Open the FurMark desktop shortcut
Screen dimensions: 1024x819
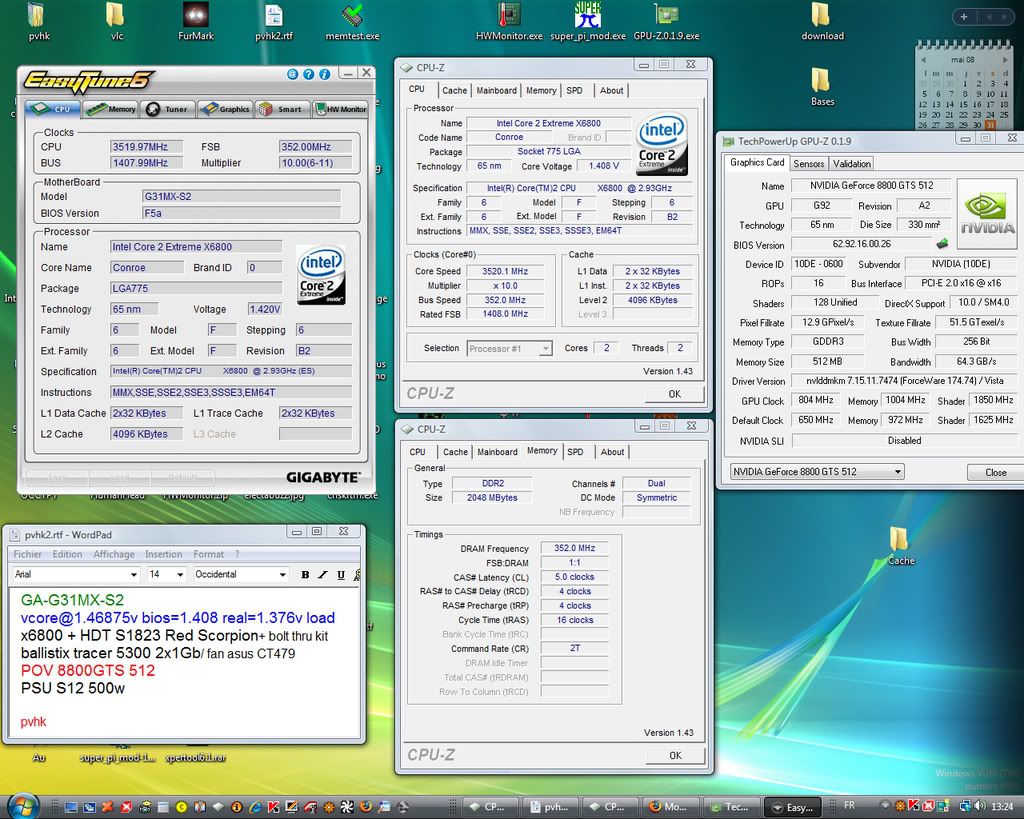pos(196,16)
